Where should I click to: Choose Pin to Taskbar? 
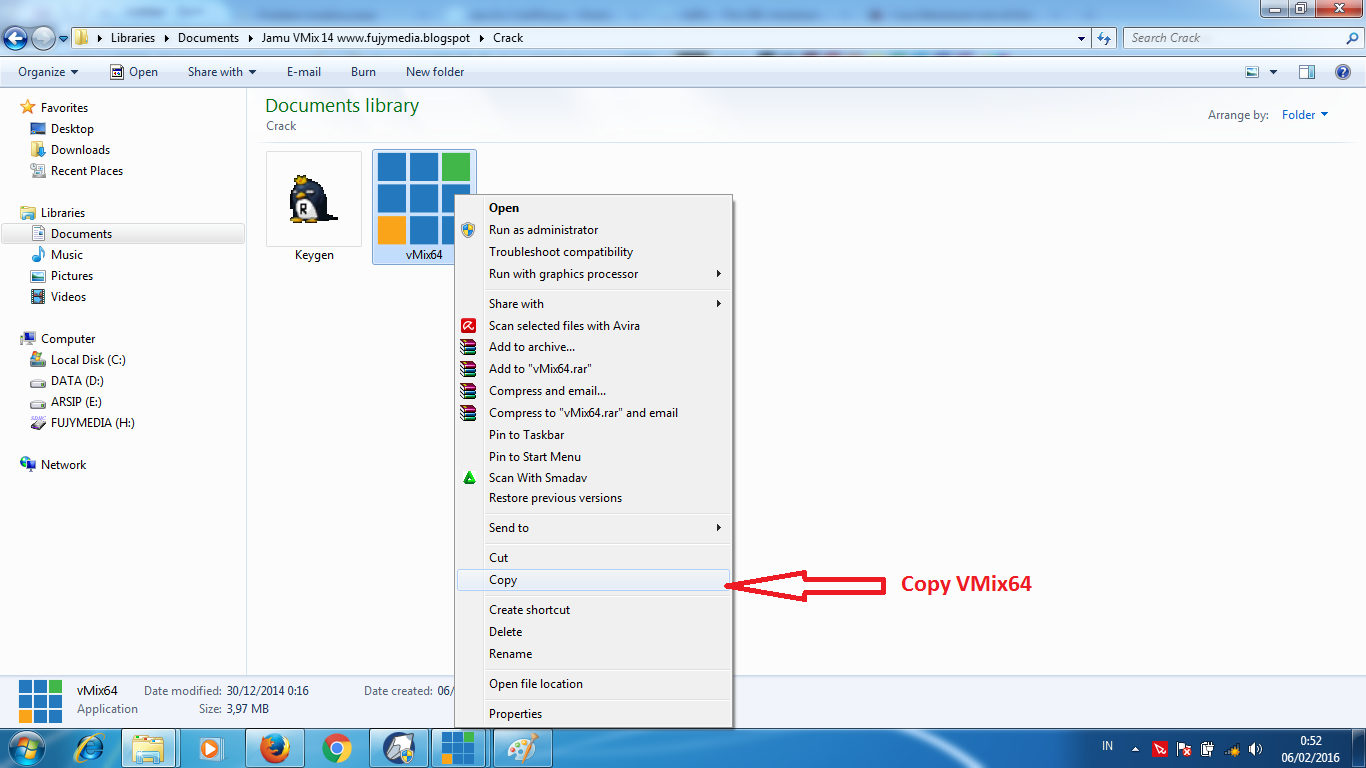594,435
